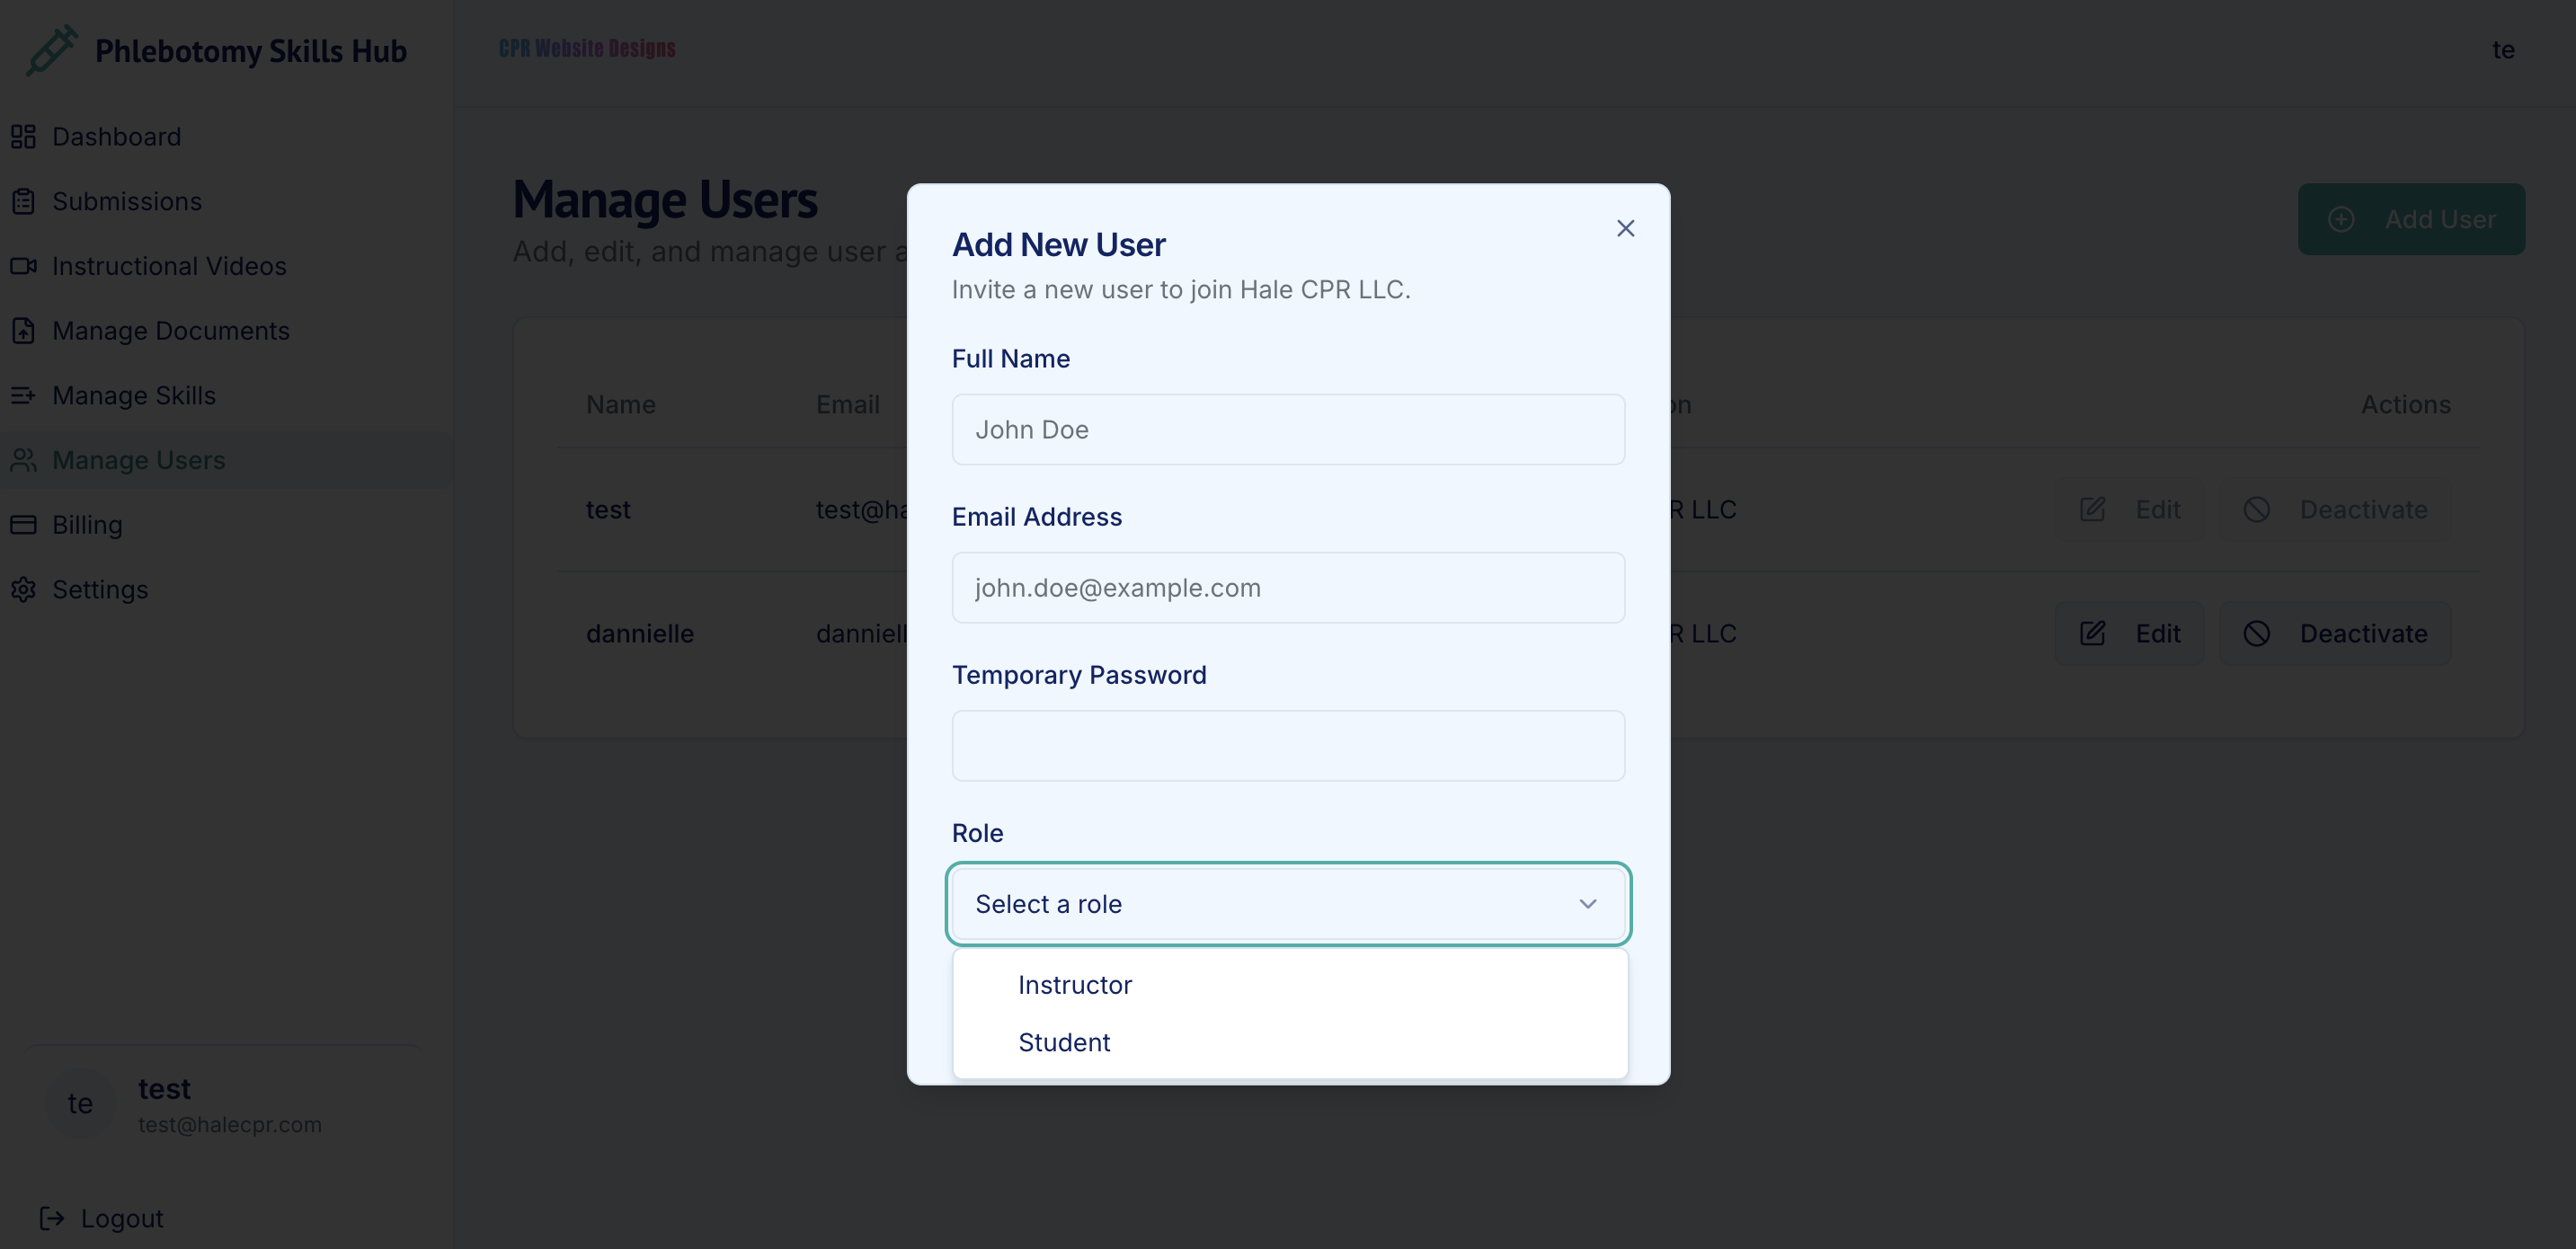This screenshot has height=1249, width=2576.
Task: Click the syringe logo icon
Action: pos(50,50)
